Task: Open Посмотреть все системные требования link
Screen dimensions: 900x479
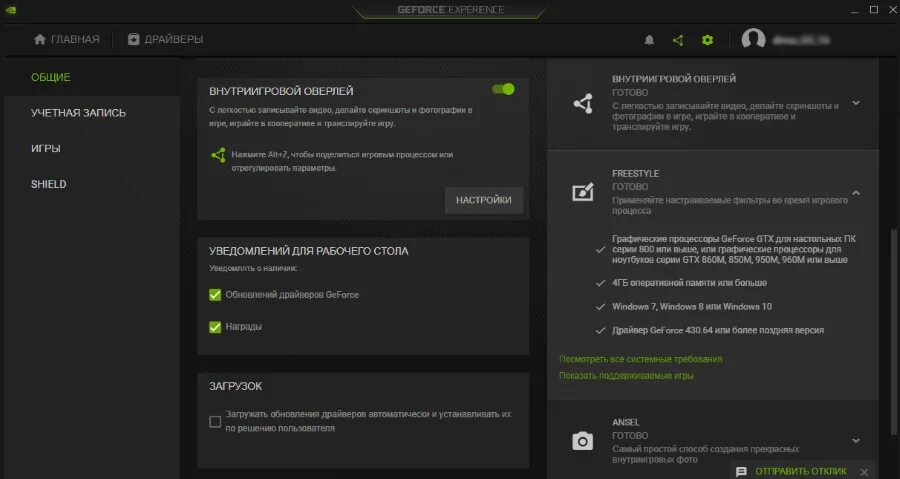Action: point(641,359)
